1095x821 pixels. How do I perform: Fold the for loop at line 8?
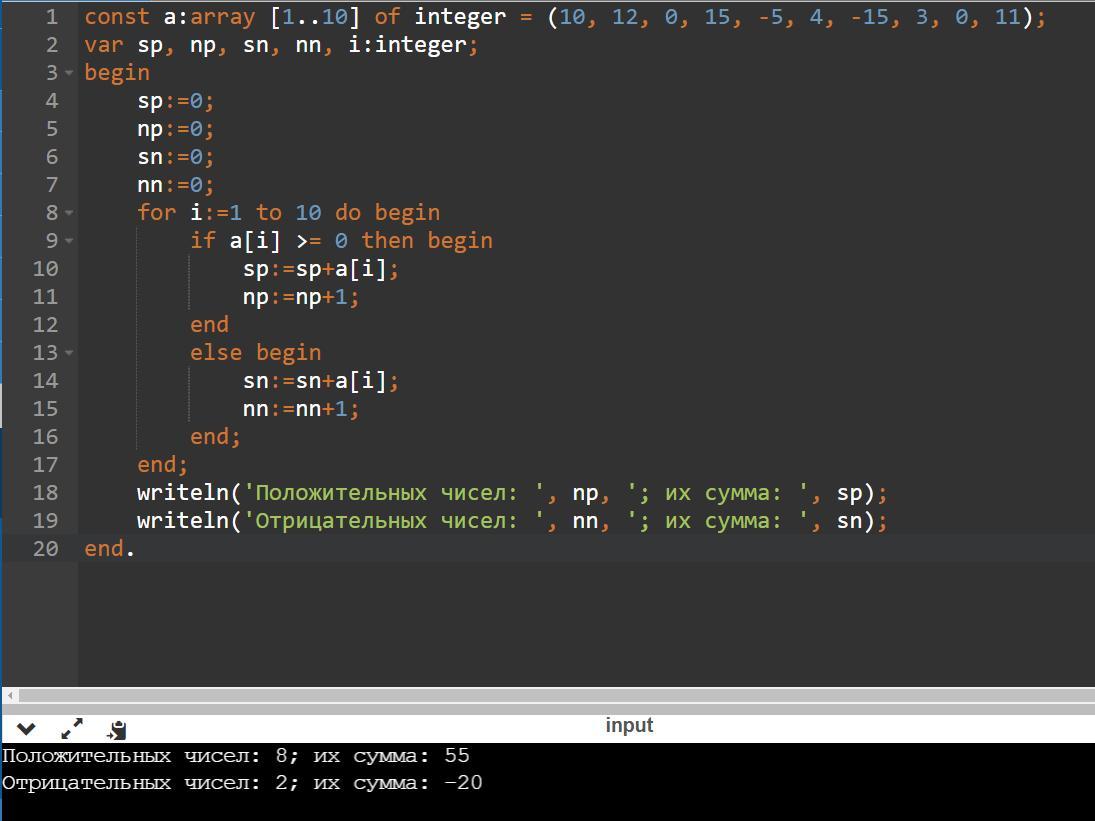pos(69,212)
